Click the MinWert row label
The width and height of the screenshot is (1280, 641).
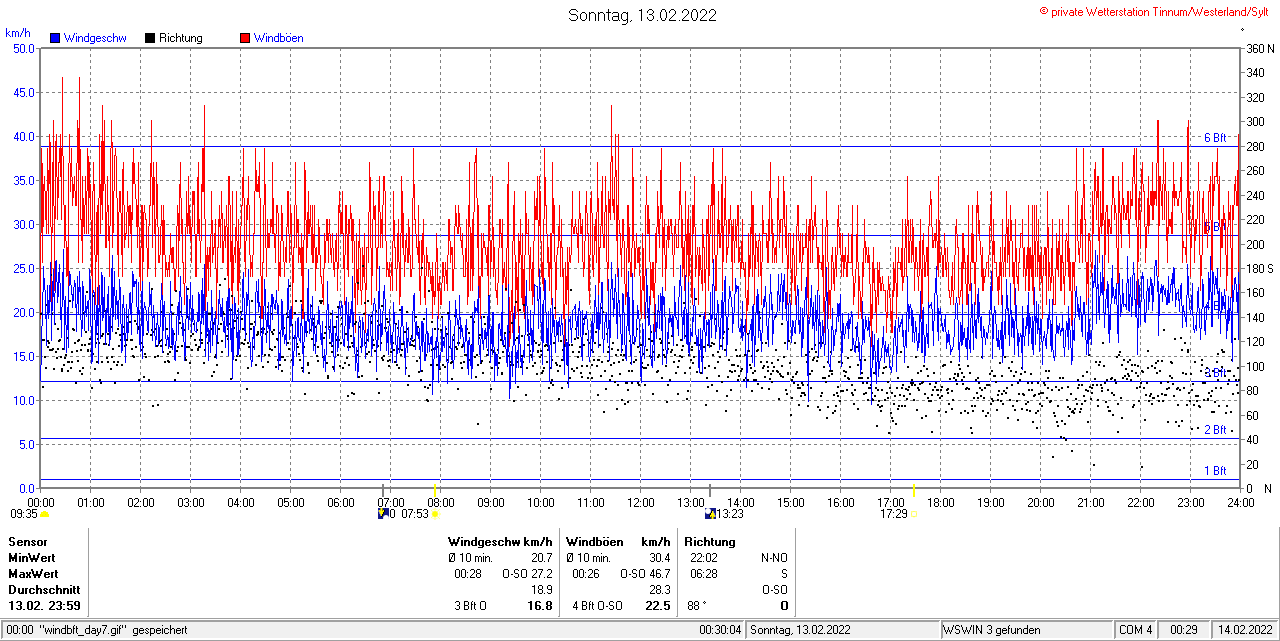[32, 558]
